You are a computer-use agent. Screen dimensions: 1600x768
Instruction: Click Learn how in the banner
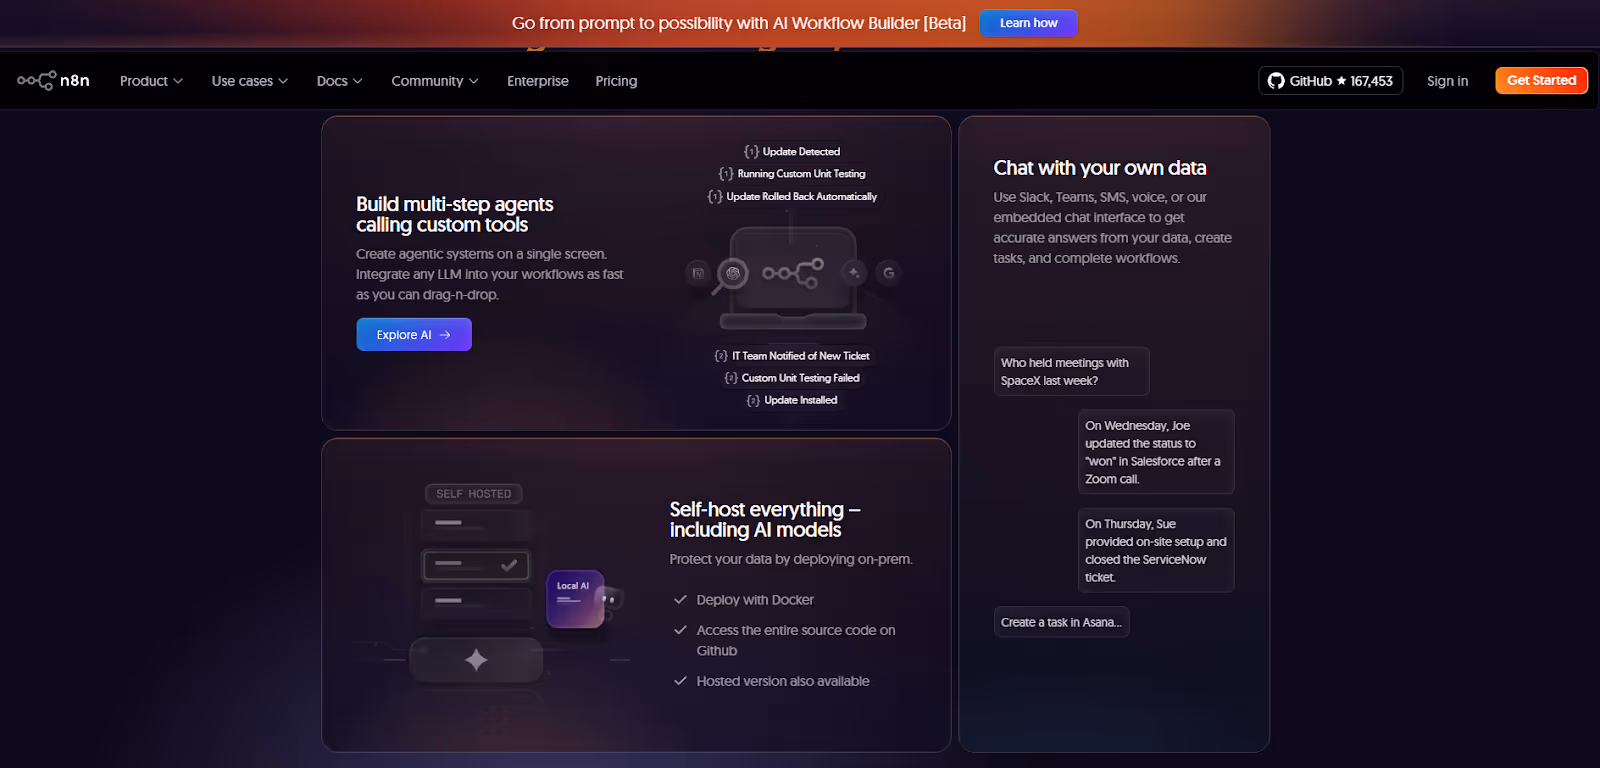[x=1028, y=23]
